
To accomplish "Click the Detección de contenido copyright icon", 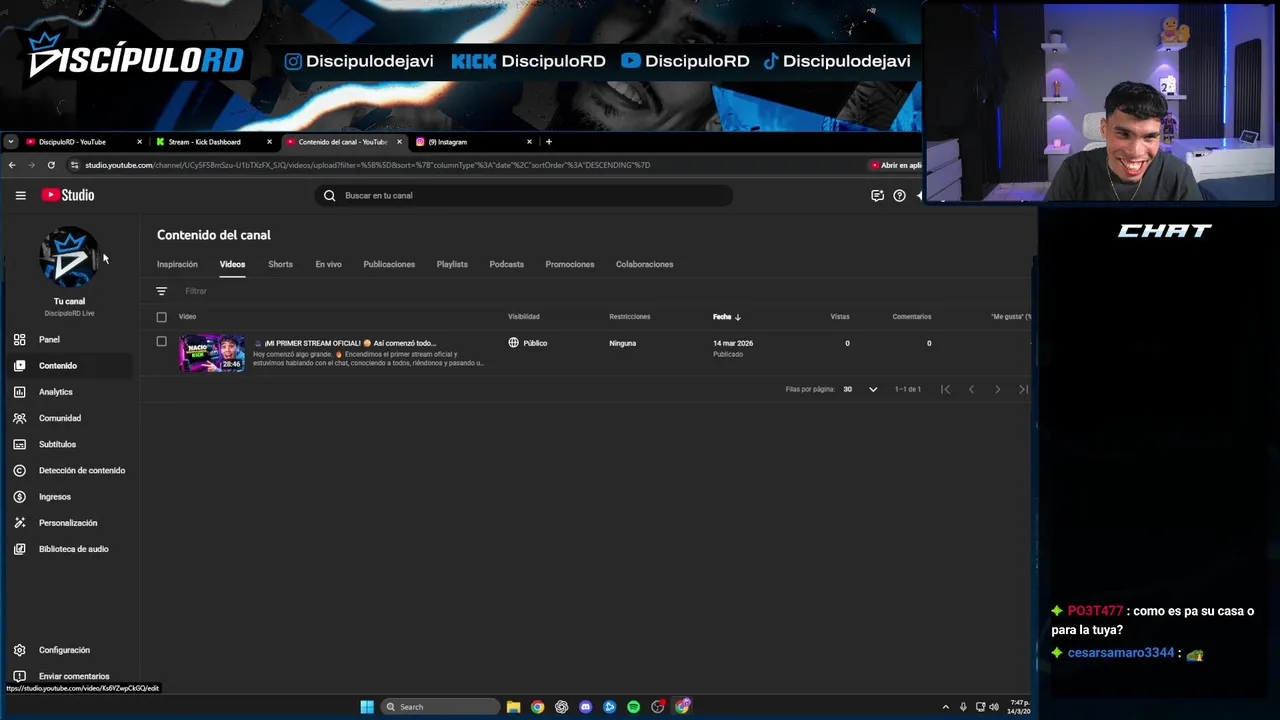I will tap(19, 470).
